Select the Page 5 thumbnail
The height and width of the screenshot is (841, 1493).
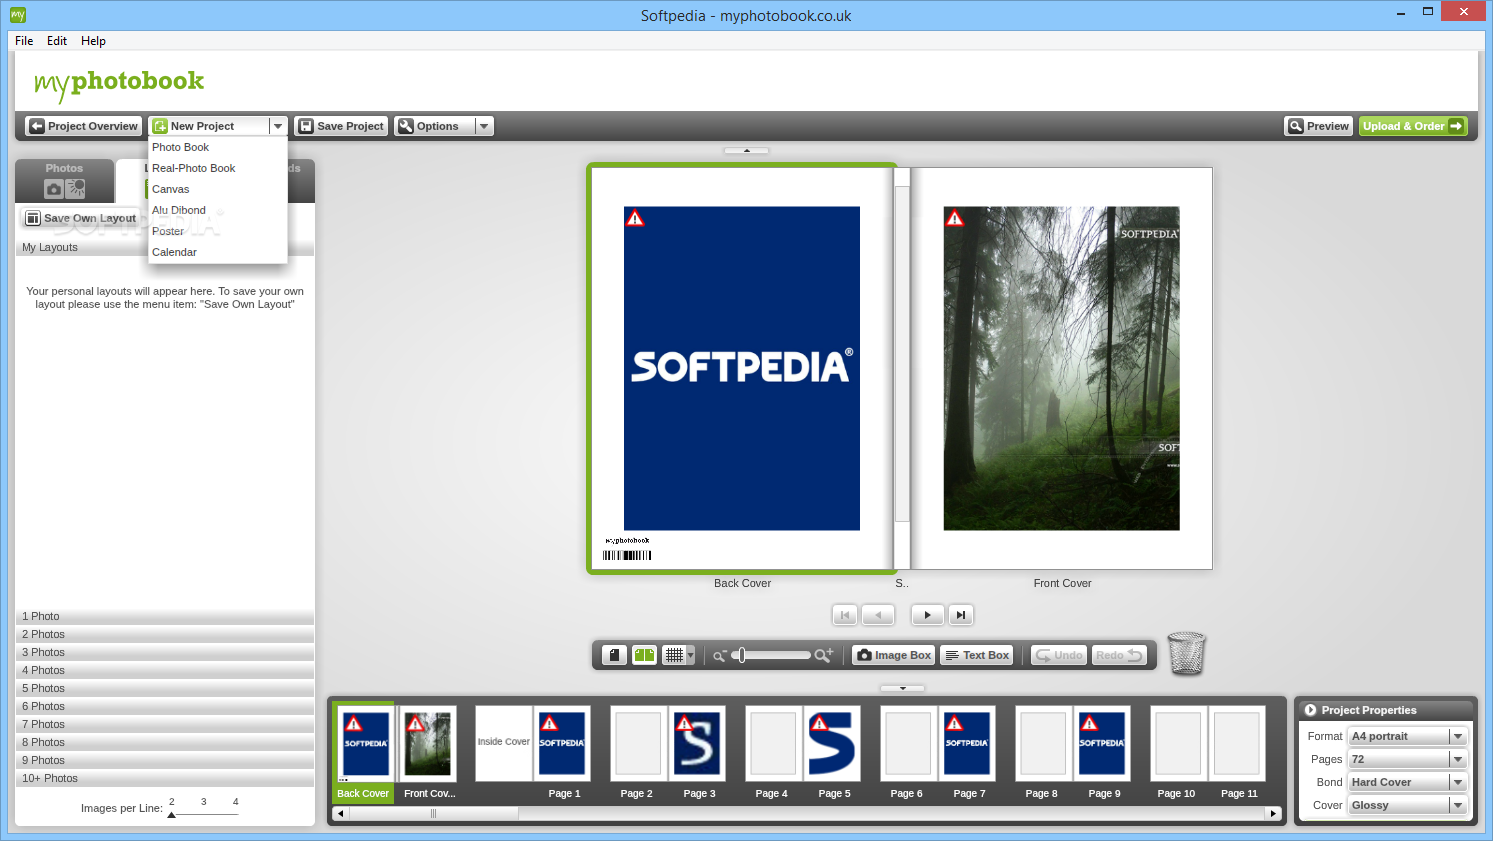[833, 744]
